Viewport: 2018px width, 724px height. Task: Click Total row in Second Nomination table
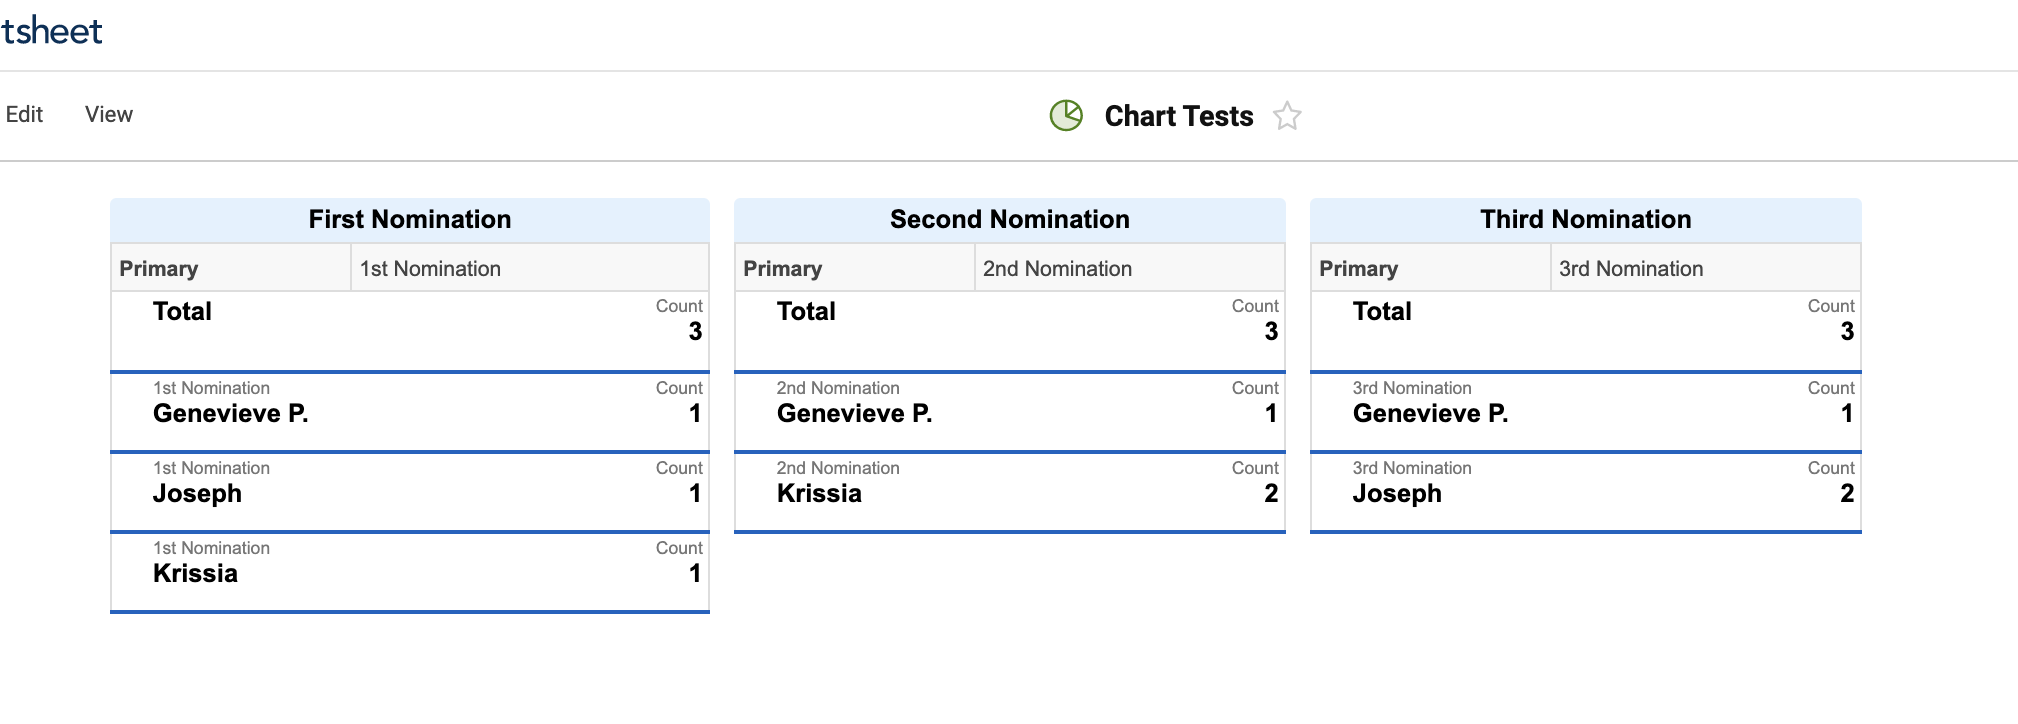pos(806,311)
